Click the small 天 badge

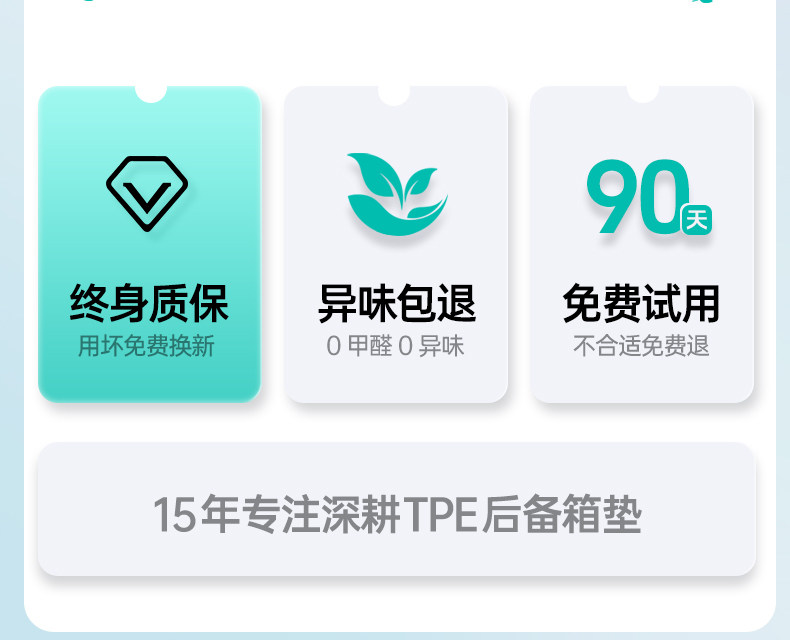click(x=697, y=220)
